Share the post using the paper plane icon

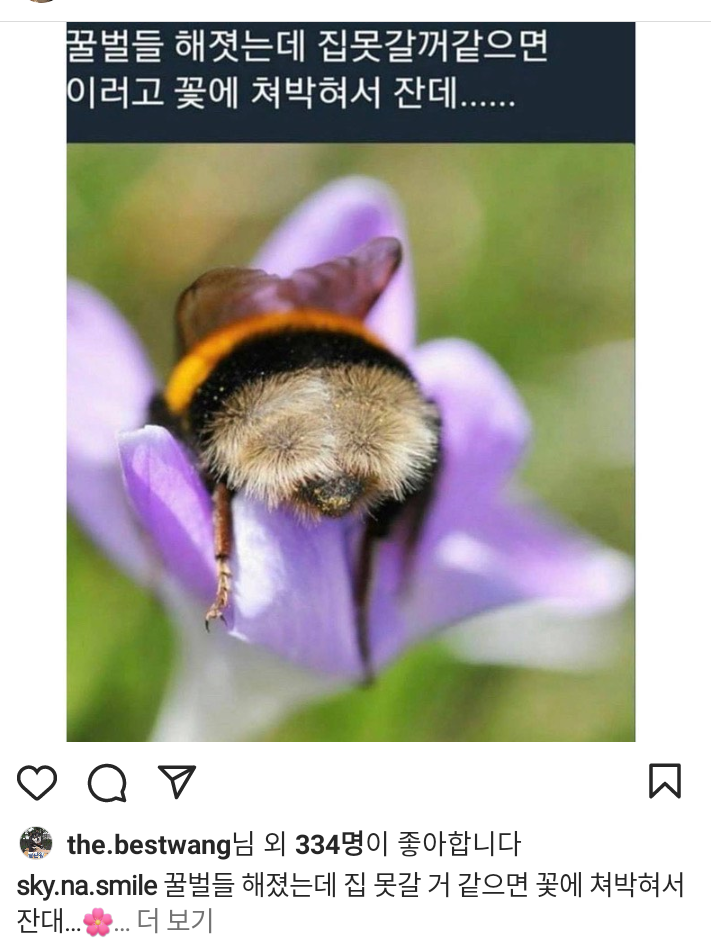(x=177, y=781)
